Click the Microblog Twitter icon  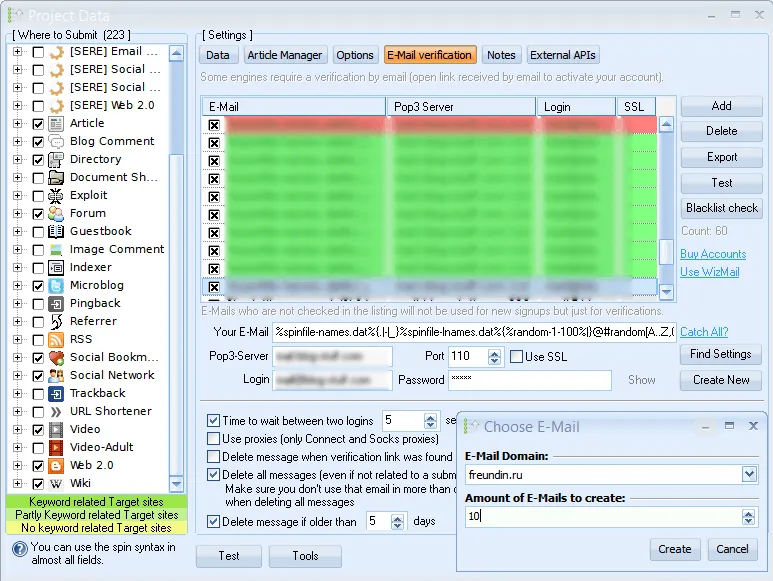pos(57,285)
